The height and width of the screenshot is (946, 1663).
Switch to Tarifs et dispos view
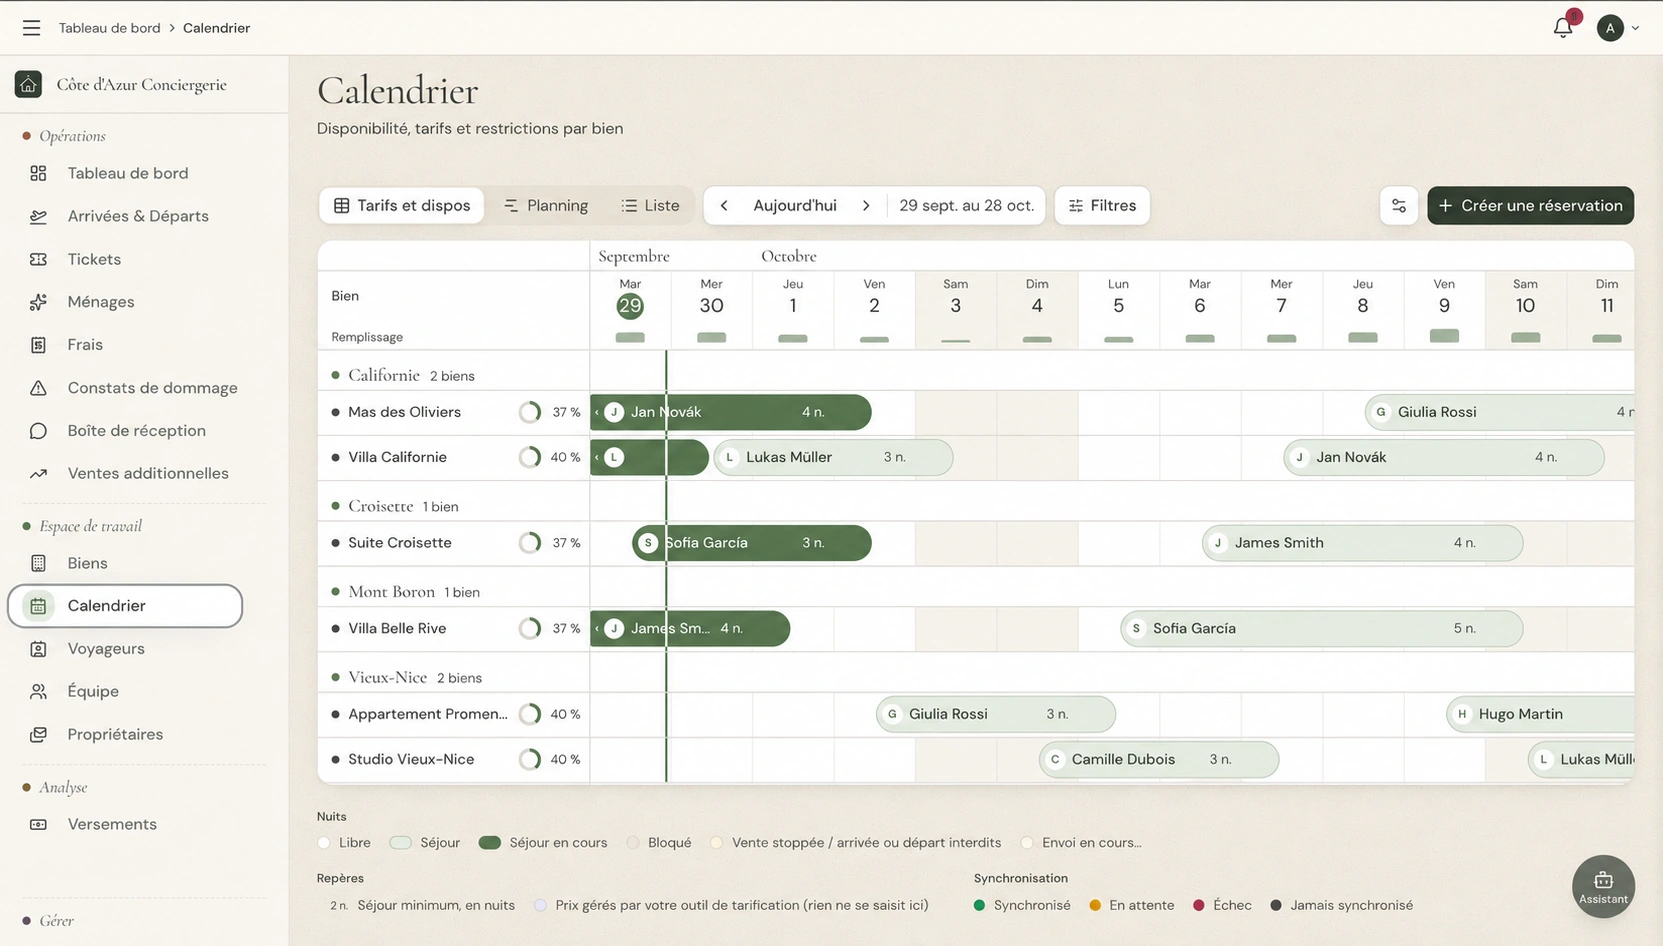[402, 206]
